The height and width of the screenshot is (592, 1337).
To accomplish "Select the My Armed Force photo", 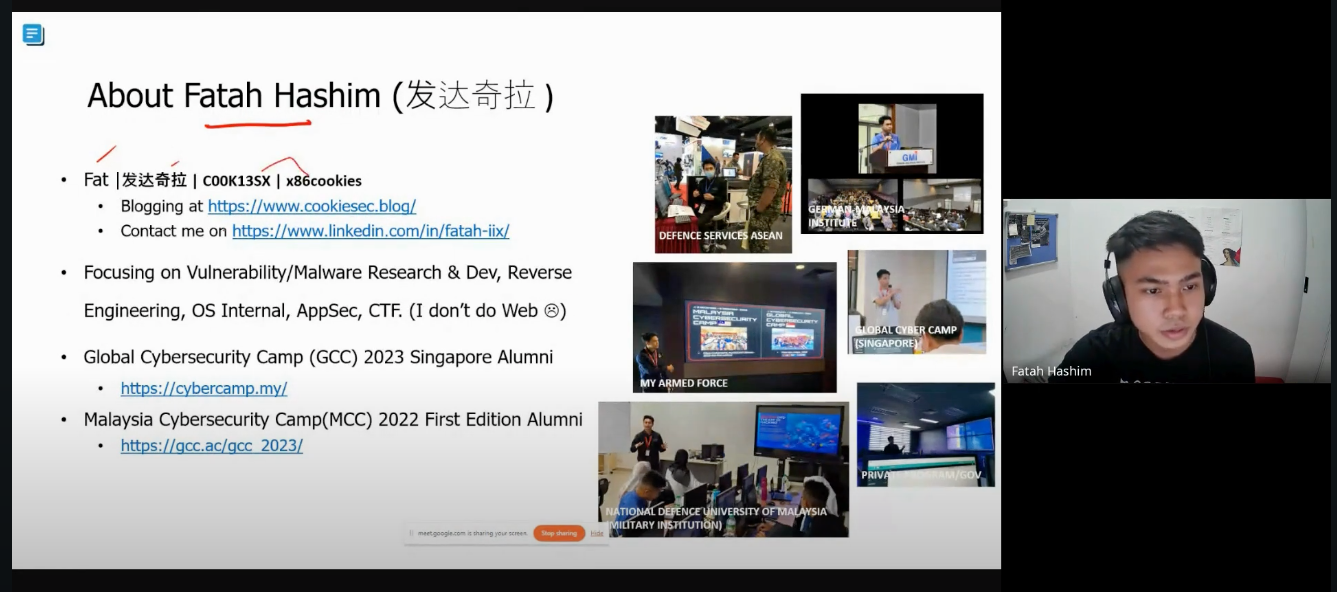I will [734, 327].
